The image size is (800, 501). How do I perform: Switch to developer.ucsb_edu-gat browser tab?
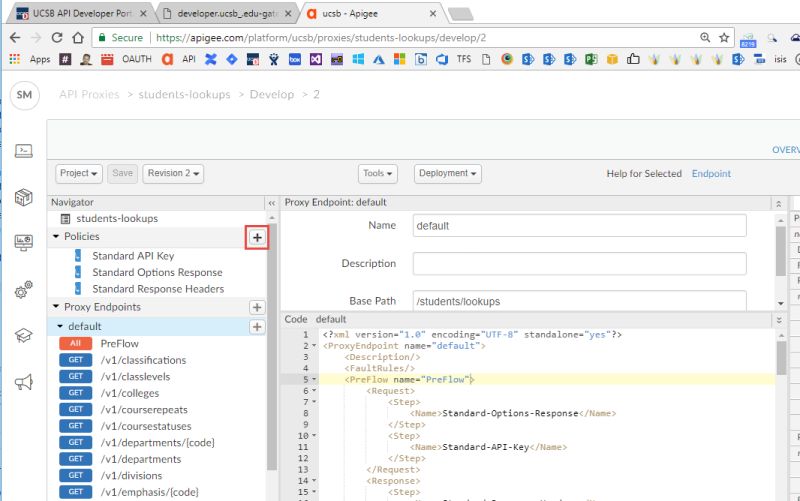(x=227, y=13)
